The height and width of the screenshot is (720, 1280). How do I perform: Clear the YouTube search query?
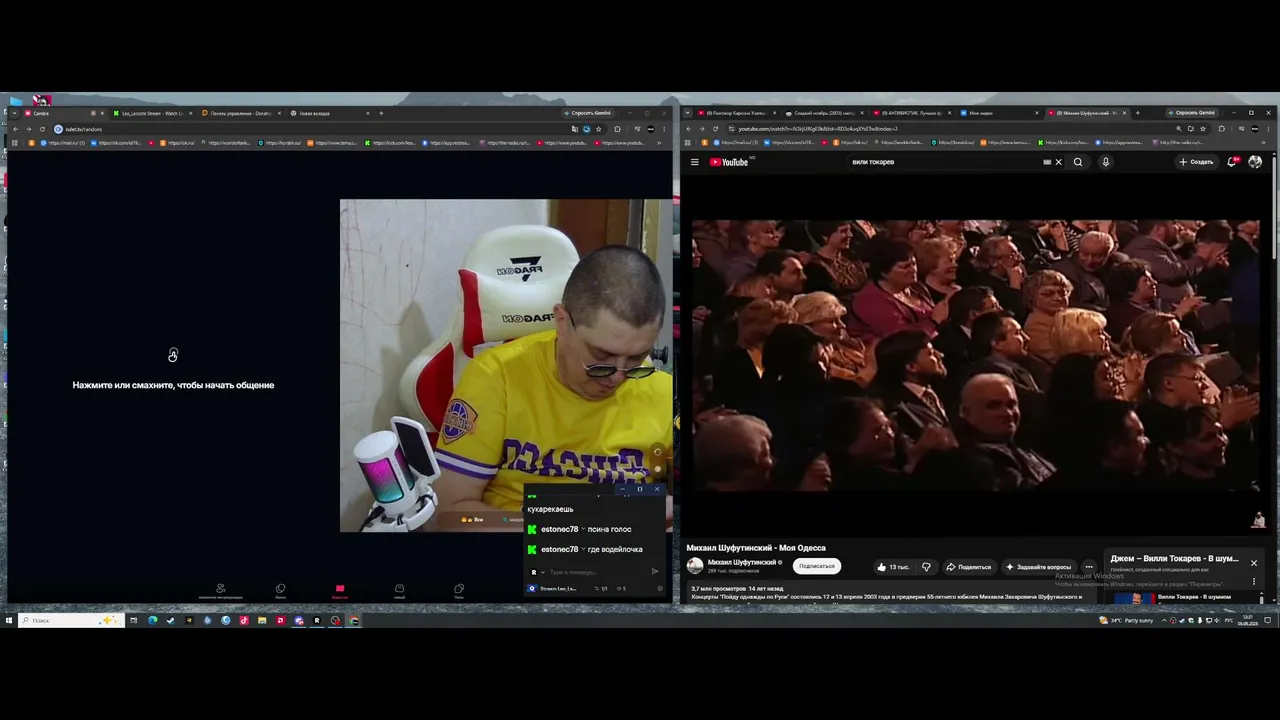tap(1058, 162)
